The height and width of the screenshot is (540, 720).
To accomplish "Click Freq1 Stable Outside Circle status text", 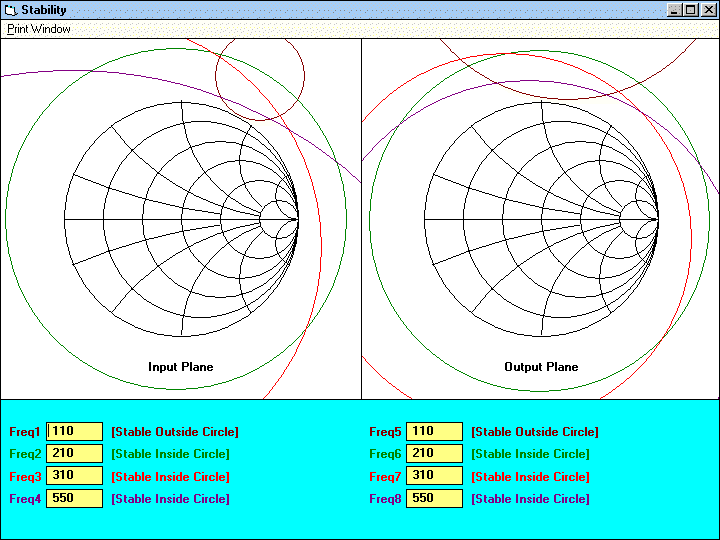I will [x=175, y=432].
